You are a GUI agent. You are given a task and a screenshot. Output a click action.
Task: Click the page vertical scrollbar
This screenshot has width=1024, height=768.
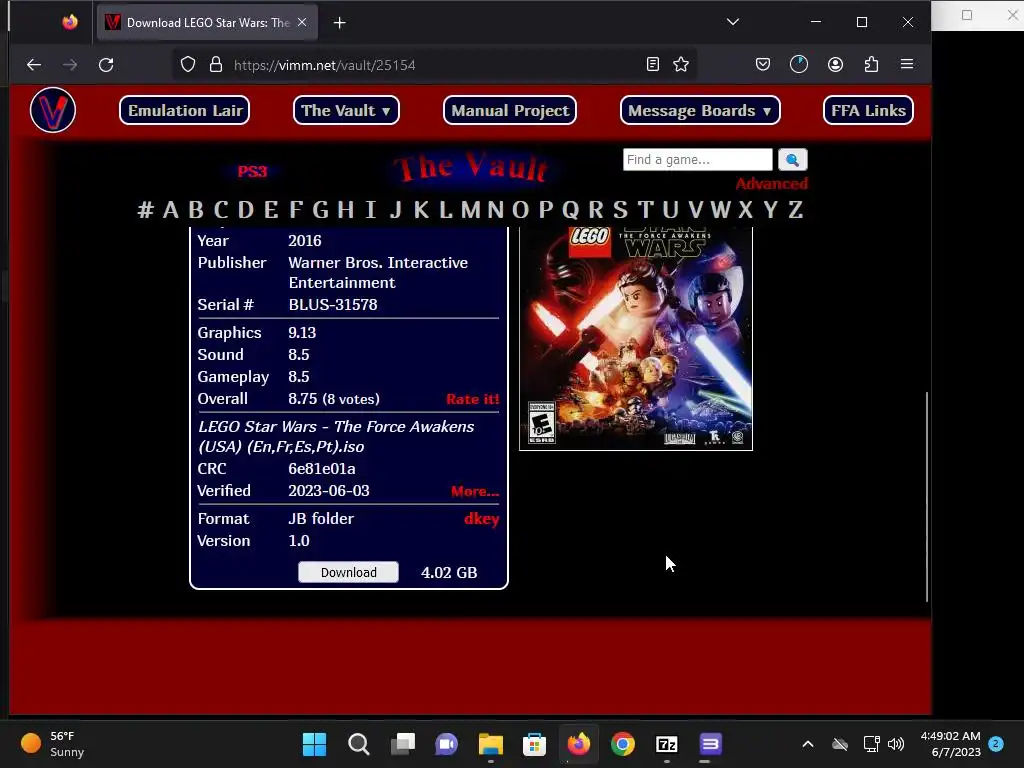(x=927, y=496)
